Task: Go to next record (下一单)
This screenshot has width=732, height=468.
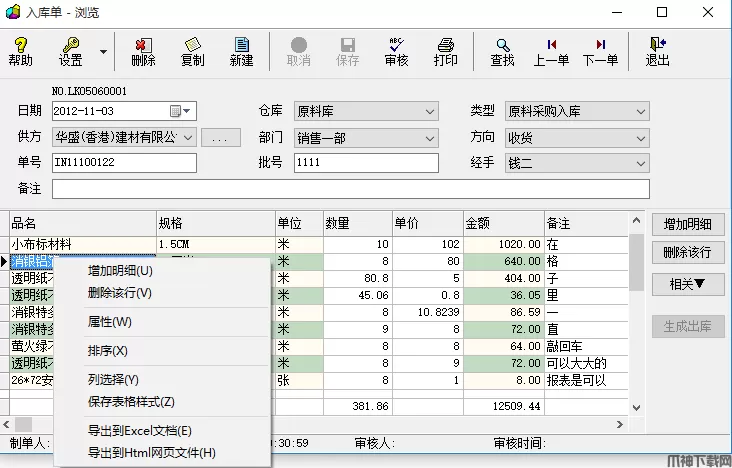Action: pos(600,51)
